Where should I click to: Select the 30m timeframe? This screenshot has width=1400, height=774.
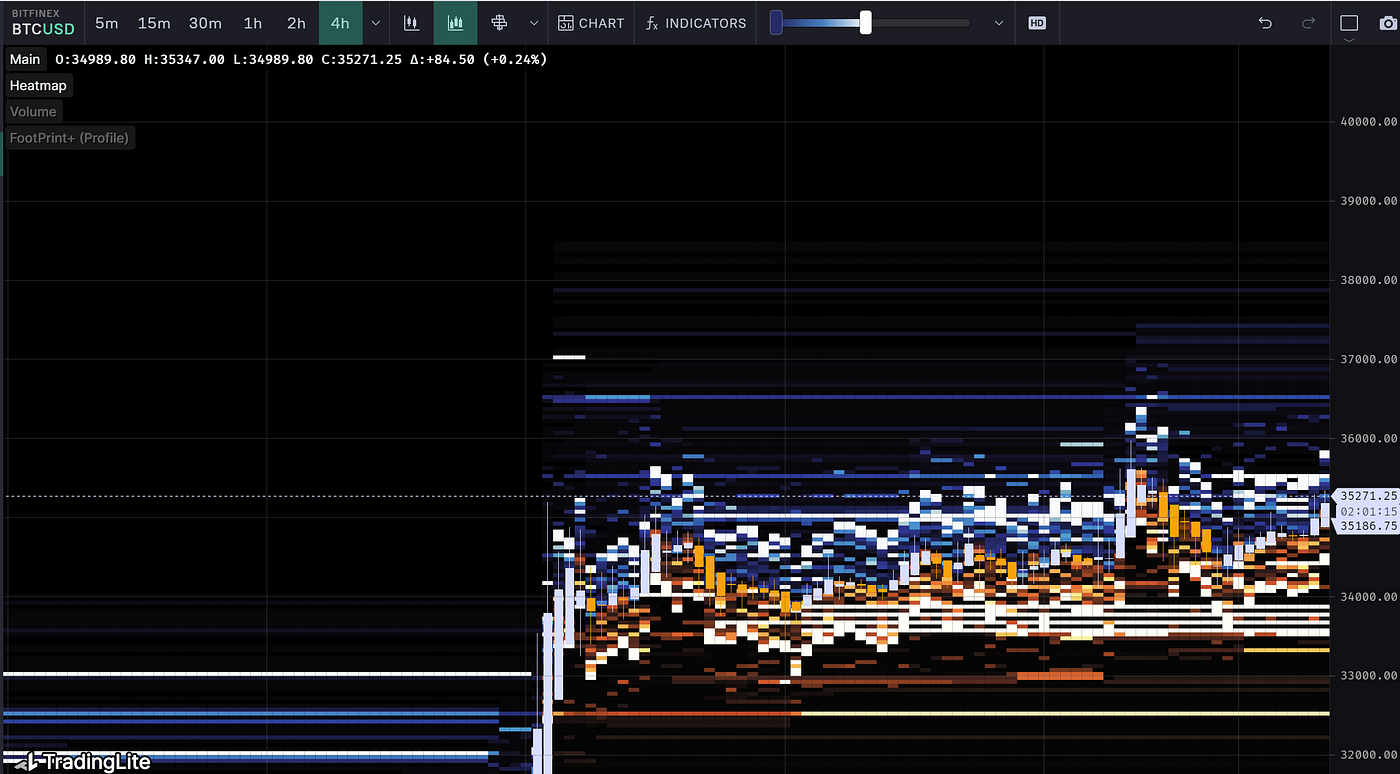coord(205,23)
